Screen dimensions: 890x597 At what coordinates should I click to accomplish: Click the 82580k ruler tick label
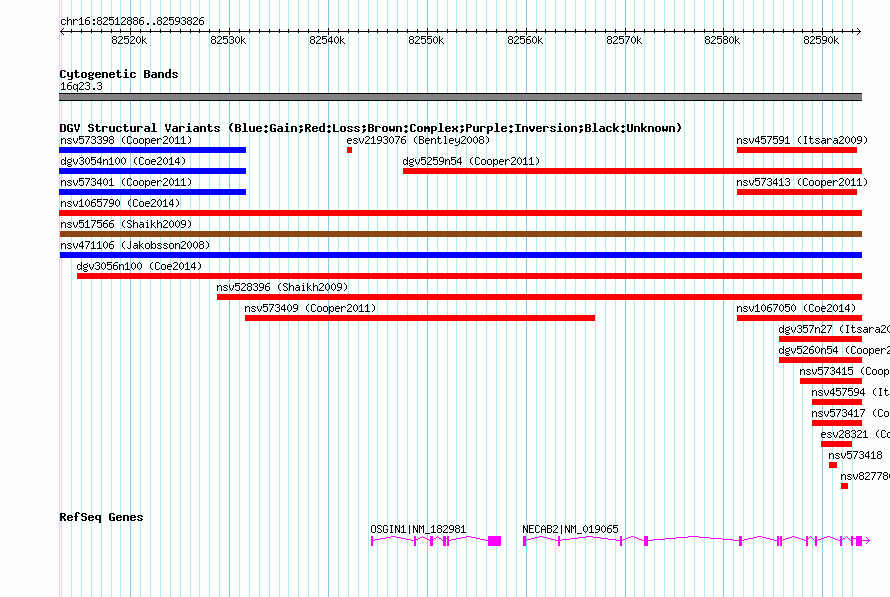click(722, 40)
